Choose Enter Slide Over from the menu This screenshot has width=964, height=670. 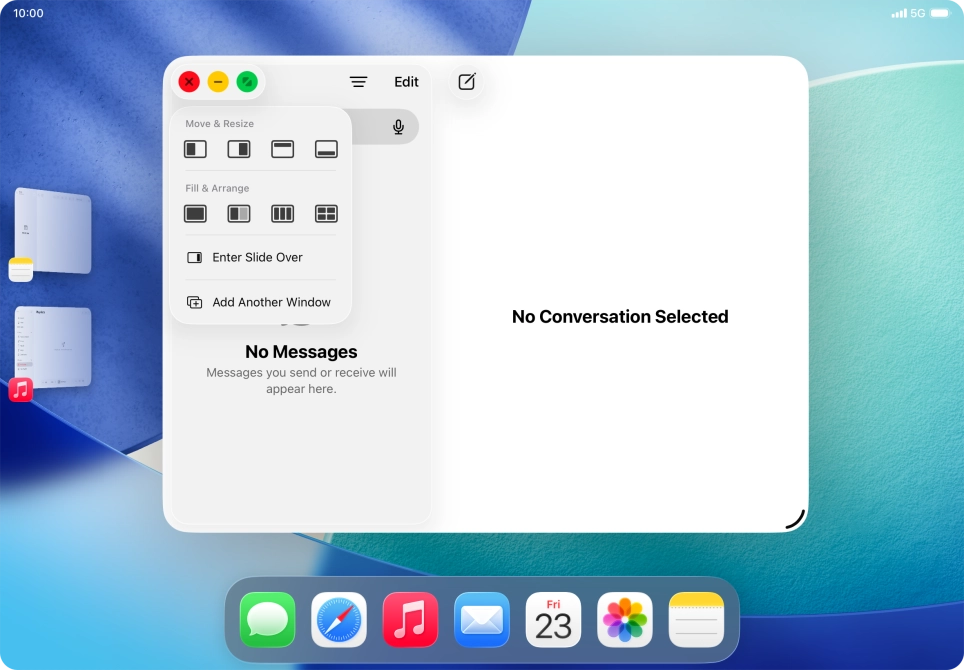pyautogui.click(x=256, y=257)
